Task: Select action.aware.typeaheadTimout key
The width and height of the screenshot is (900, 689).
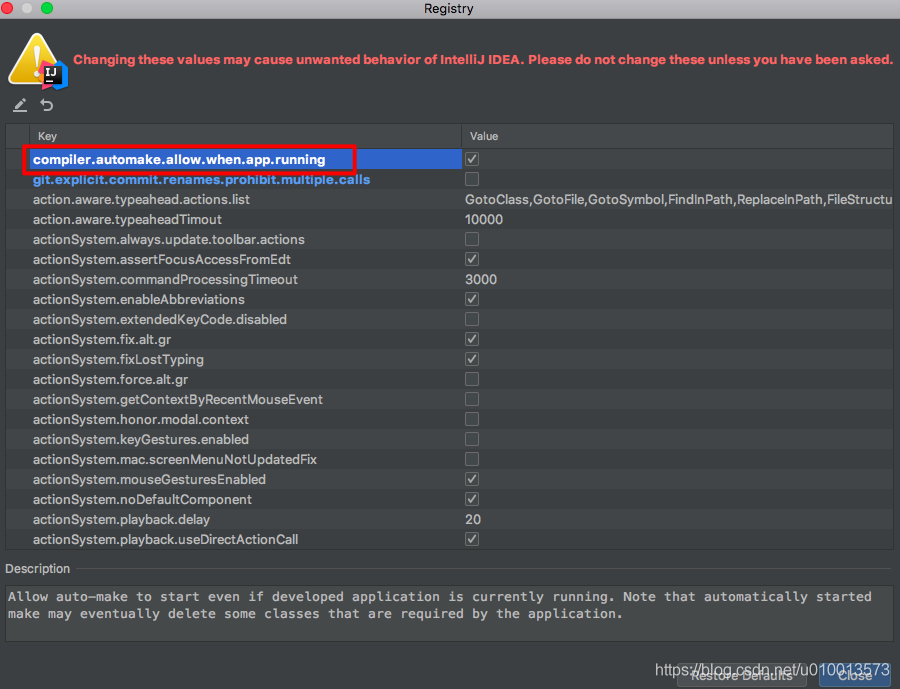Action: point(127,219)
